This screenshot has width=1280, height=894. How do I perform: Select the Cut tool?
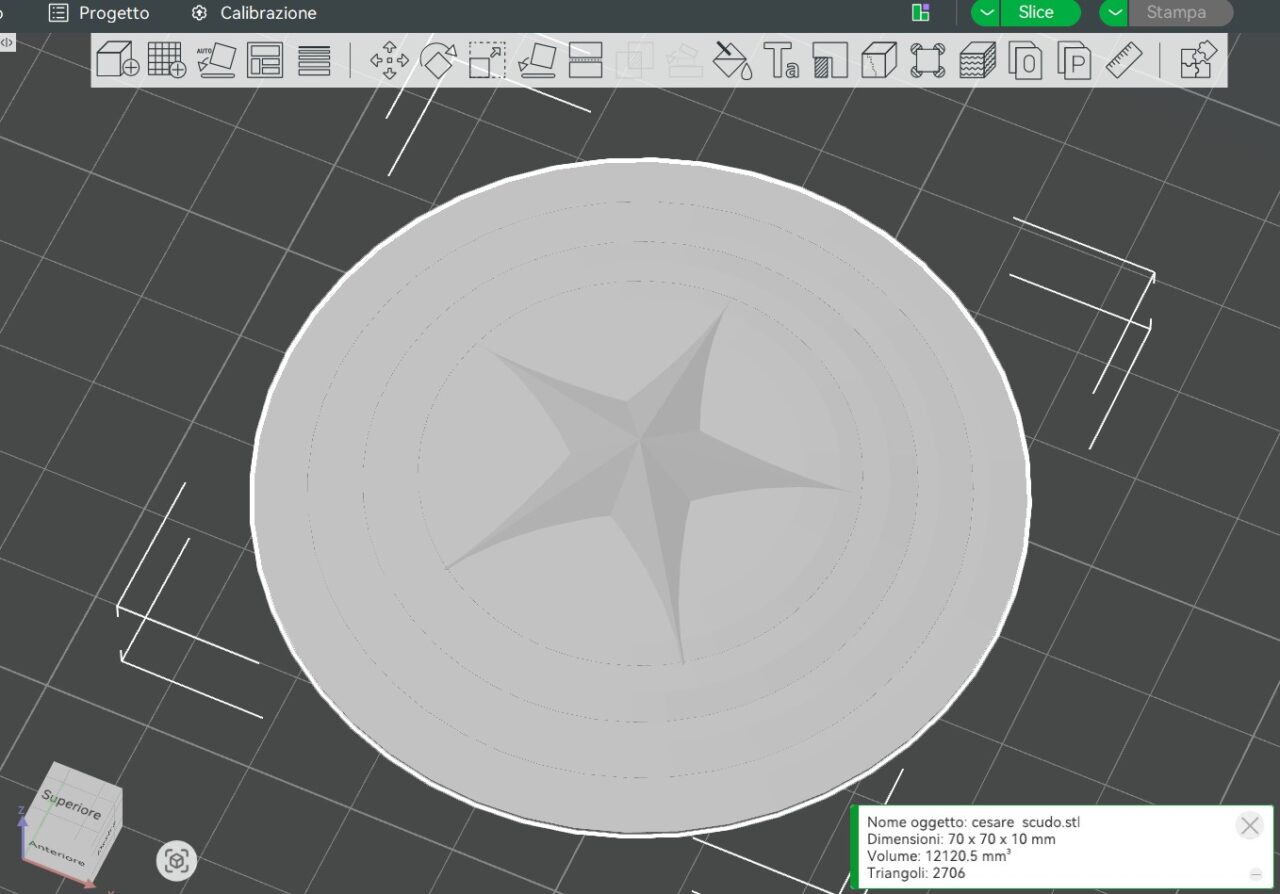point(585,60)
